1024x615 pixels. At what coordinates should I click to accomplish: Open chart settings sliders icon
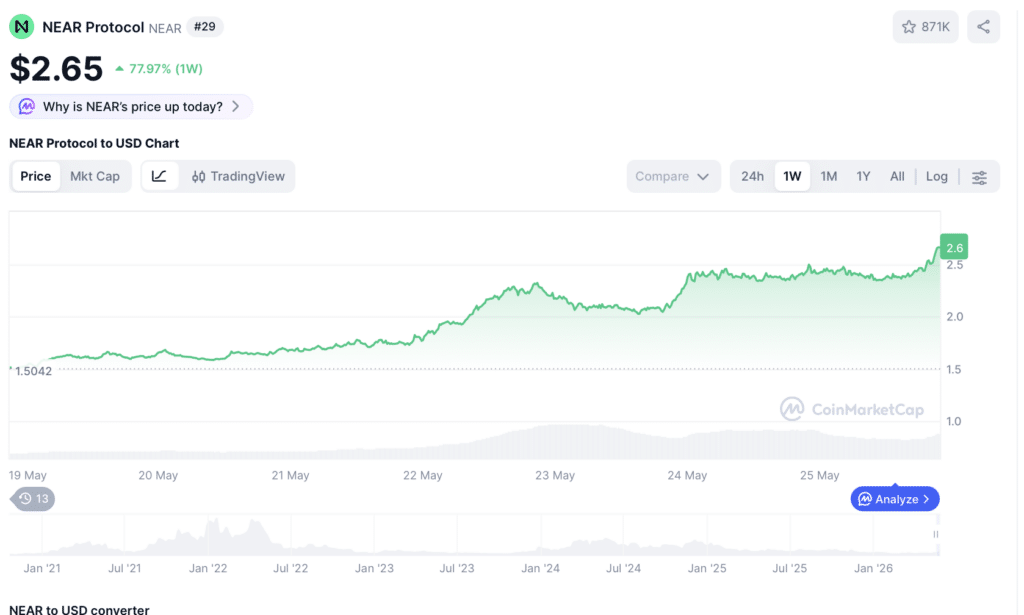pyautogui.click(x=979, y=177)
